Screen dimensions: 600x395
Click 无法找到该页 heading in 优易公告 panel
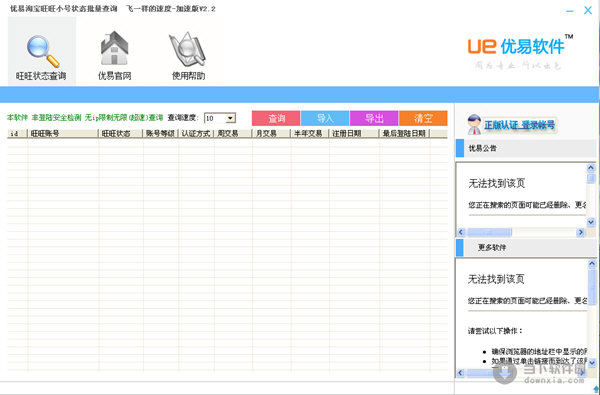[496, 183]
